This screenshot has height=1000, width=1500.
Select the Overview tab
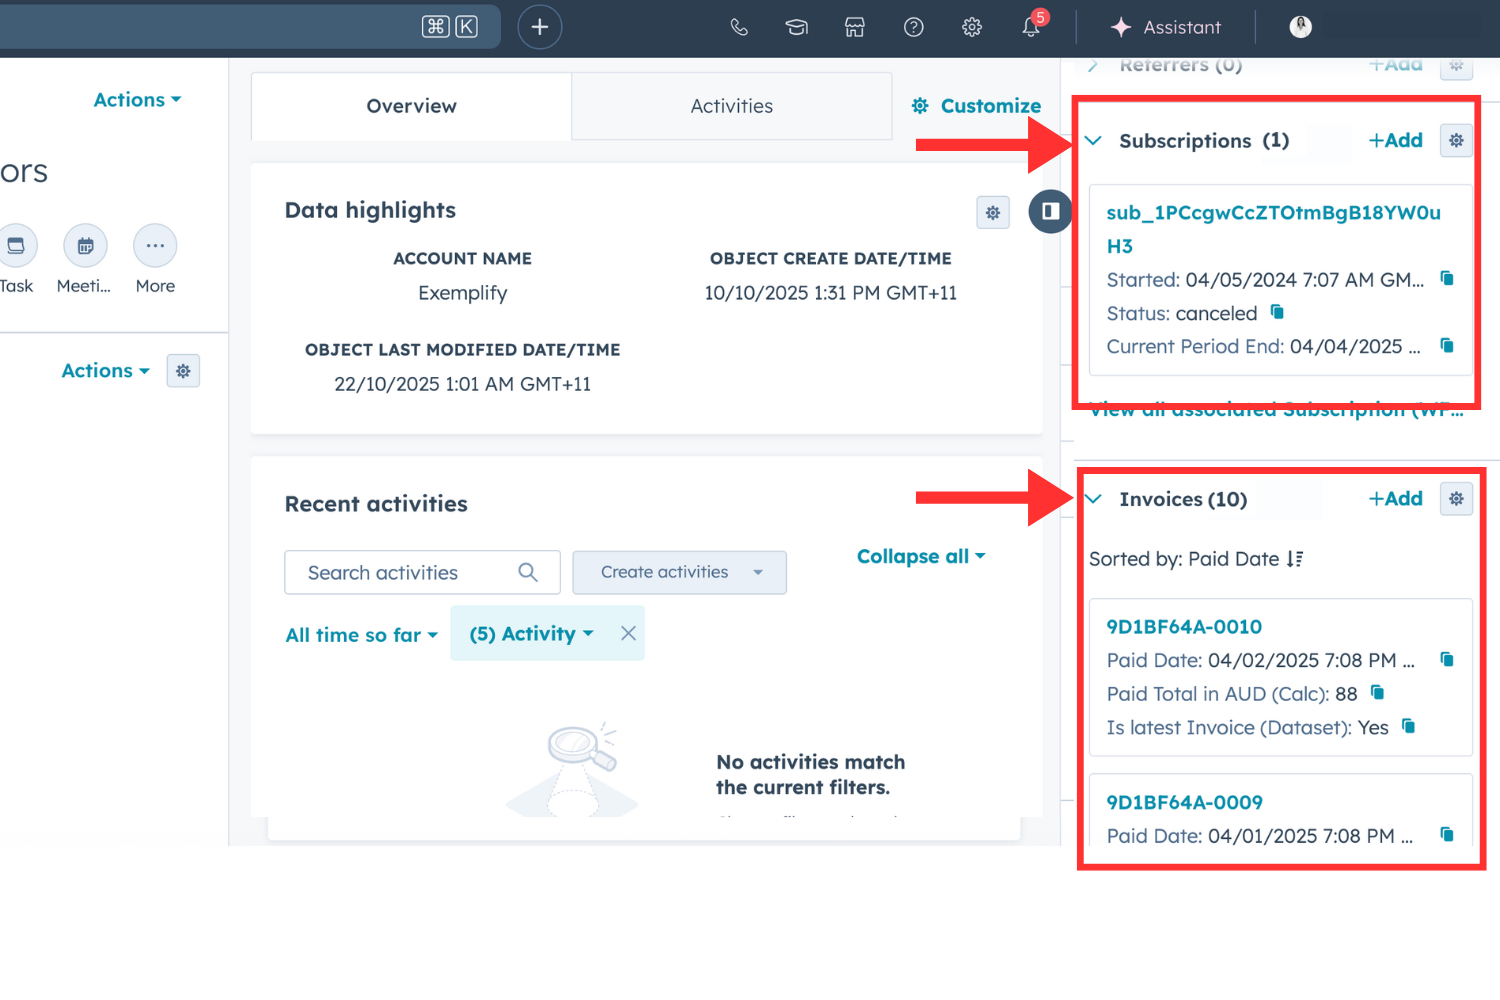click(411, 106)
